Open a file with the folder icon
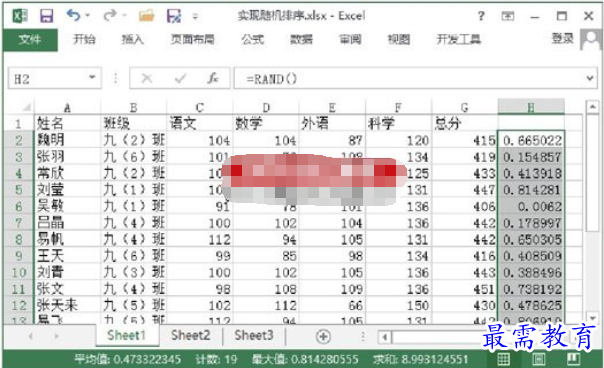 pyautogui.click(x=146, y=16)
